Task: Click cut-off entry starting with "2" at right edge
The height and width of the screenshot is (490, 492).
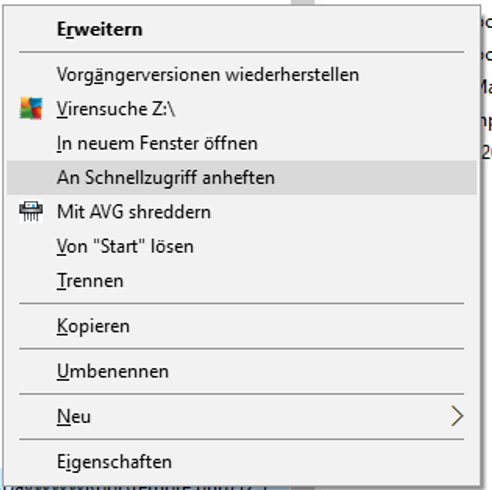Action: coord(487,153)
